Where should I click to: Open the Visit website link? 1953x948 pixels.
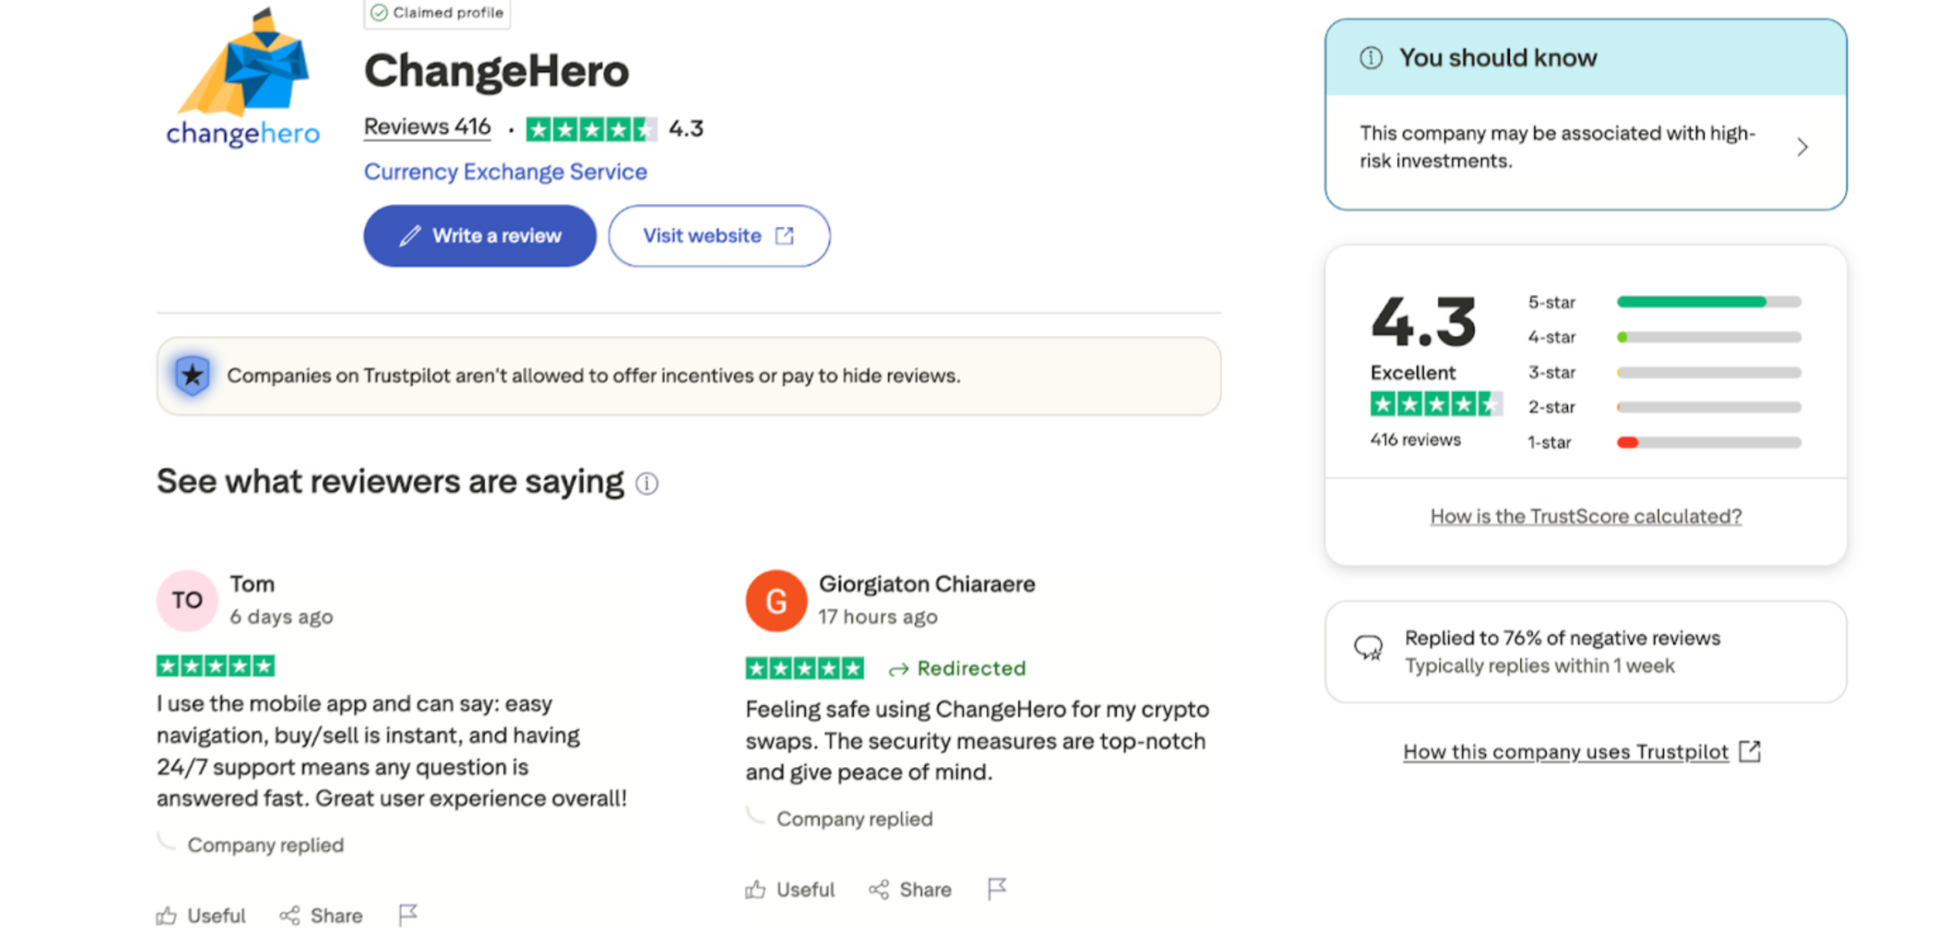[718, 236]
